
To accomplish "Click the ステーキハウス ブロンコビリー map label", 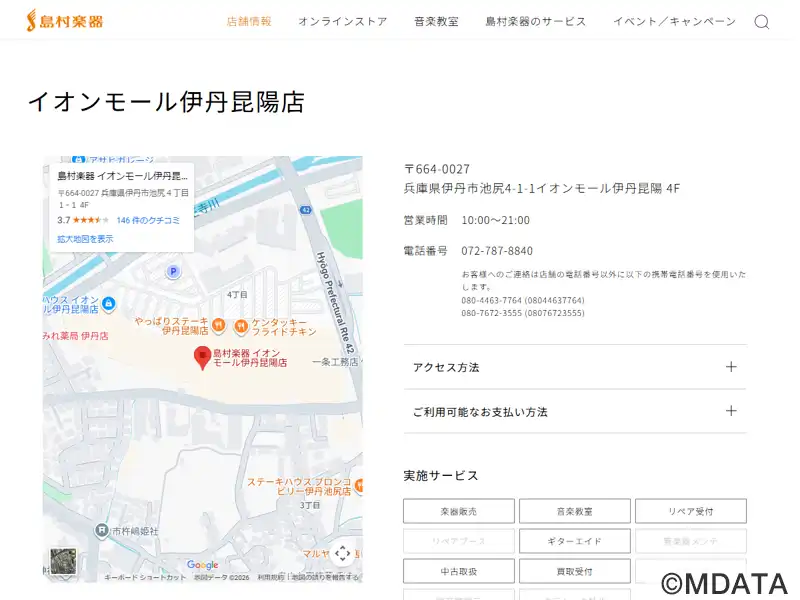I will (299, 486).
